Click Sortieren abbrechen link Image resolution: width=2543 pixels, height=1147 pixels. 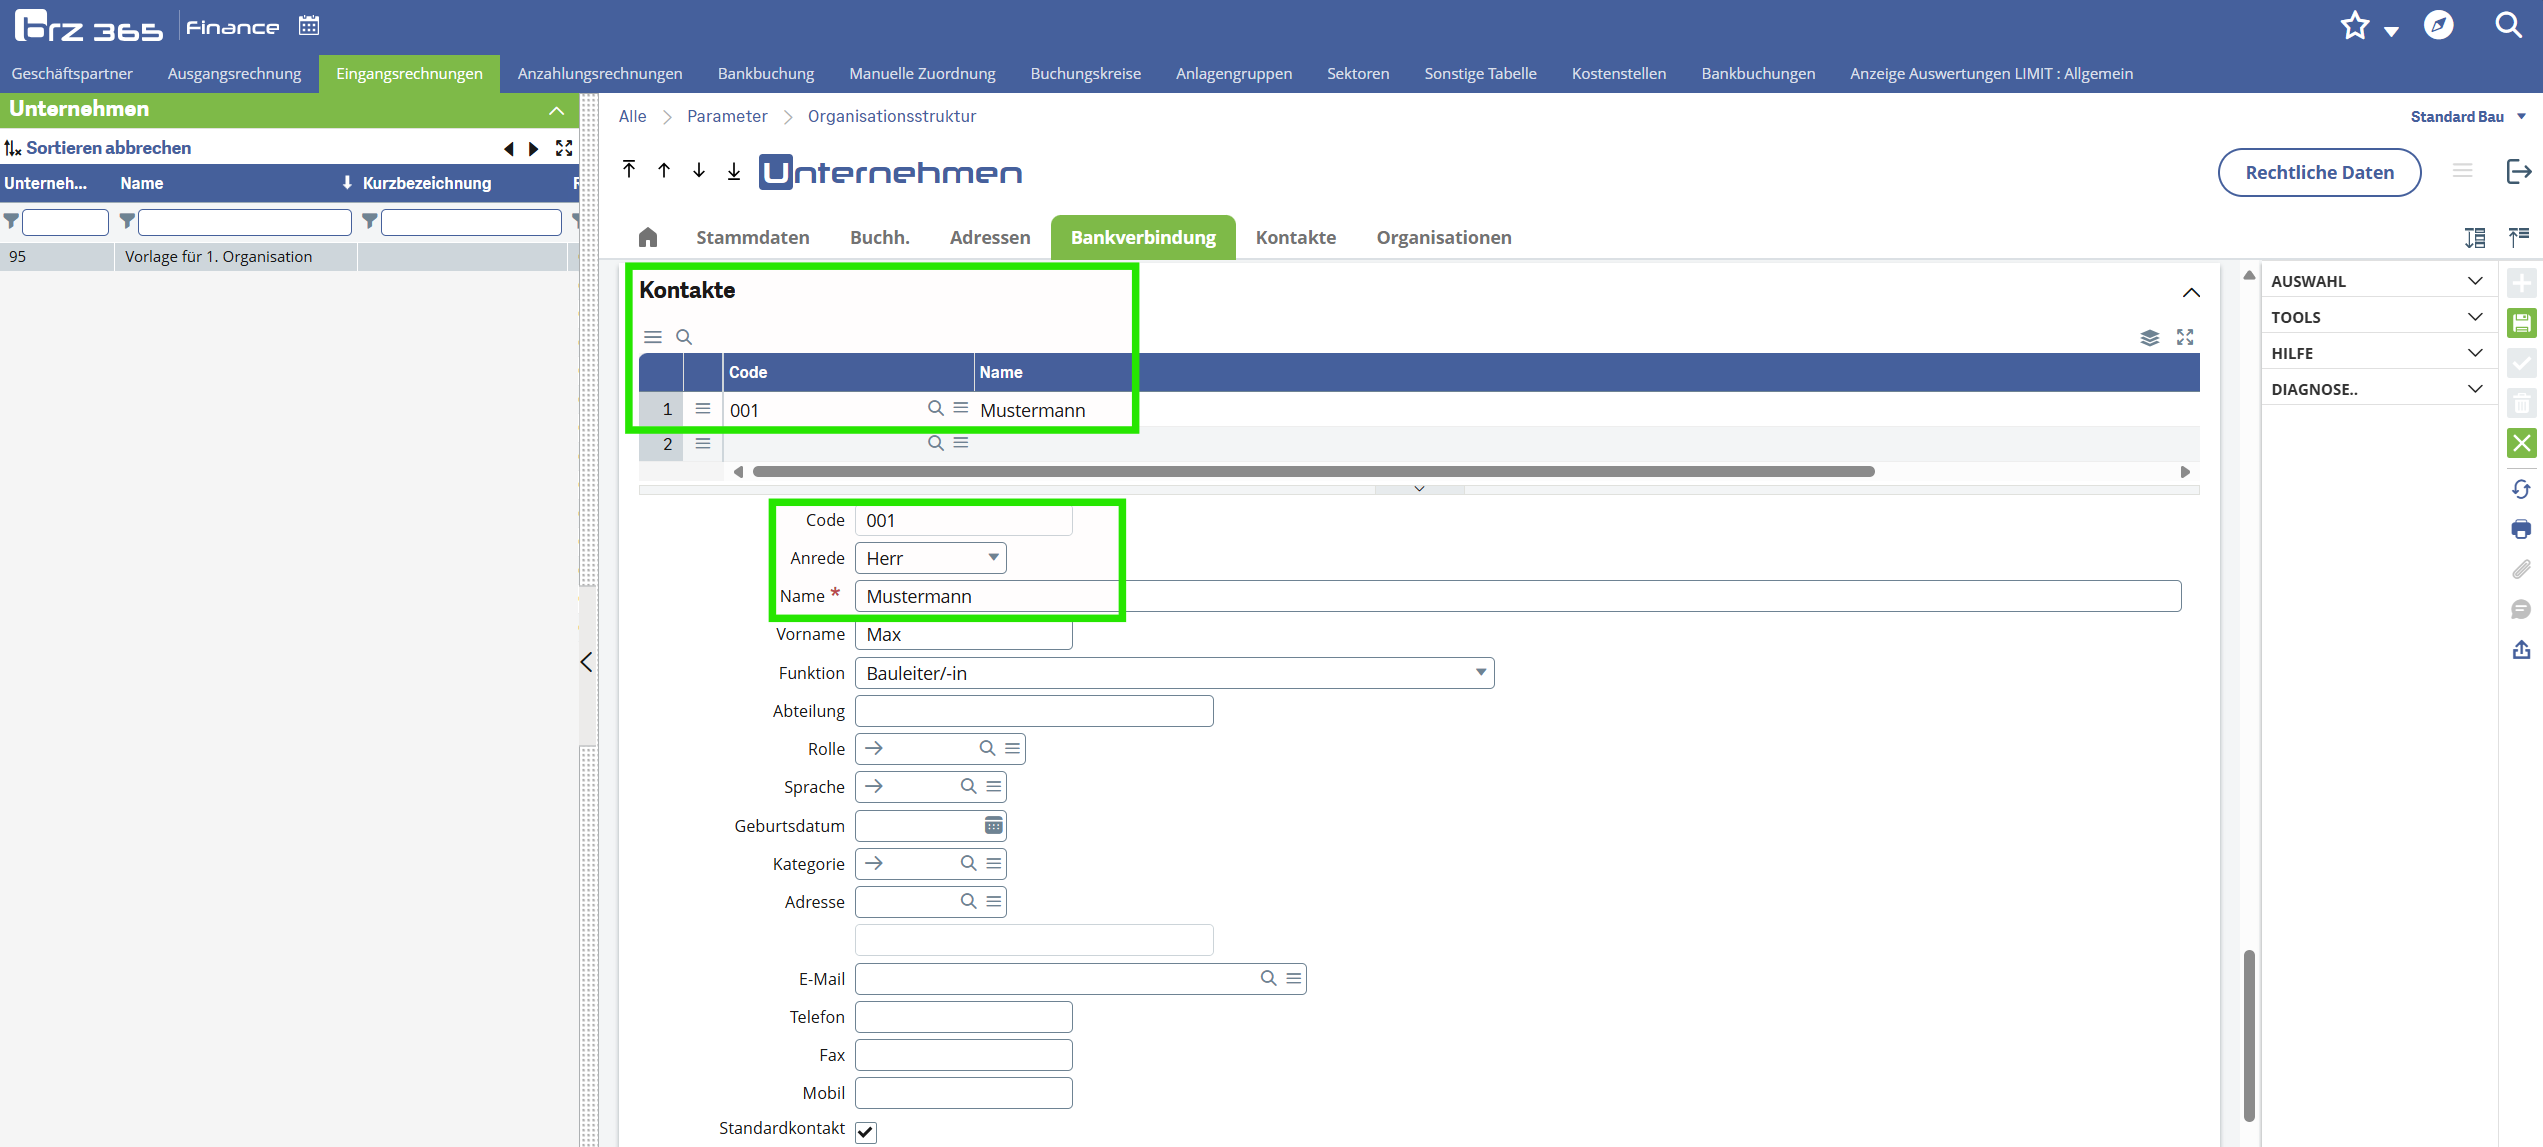point(108,148)
